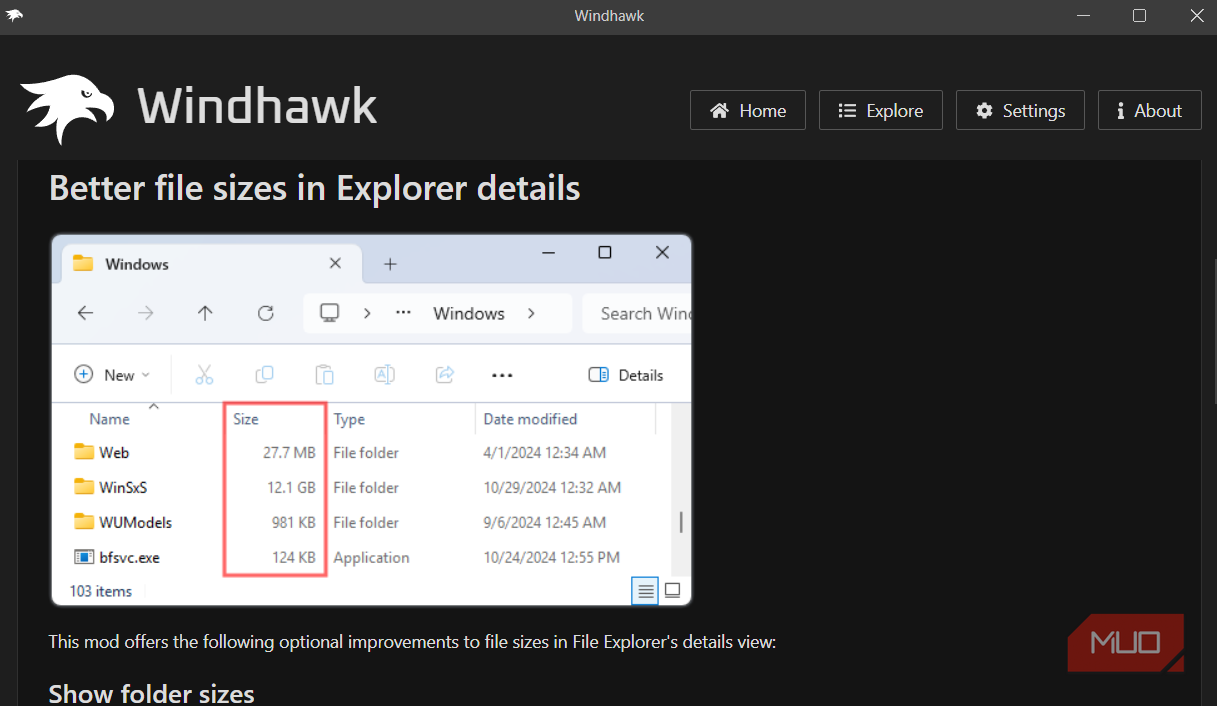
Task: Select the Web folder row
Action: pyautogui.click(x=360, y=452)
